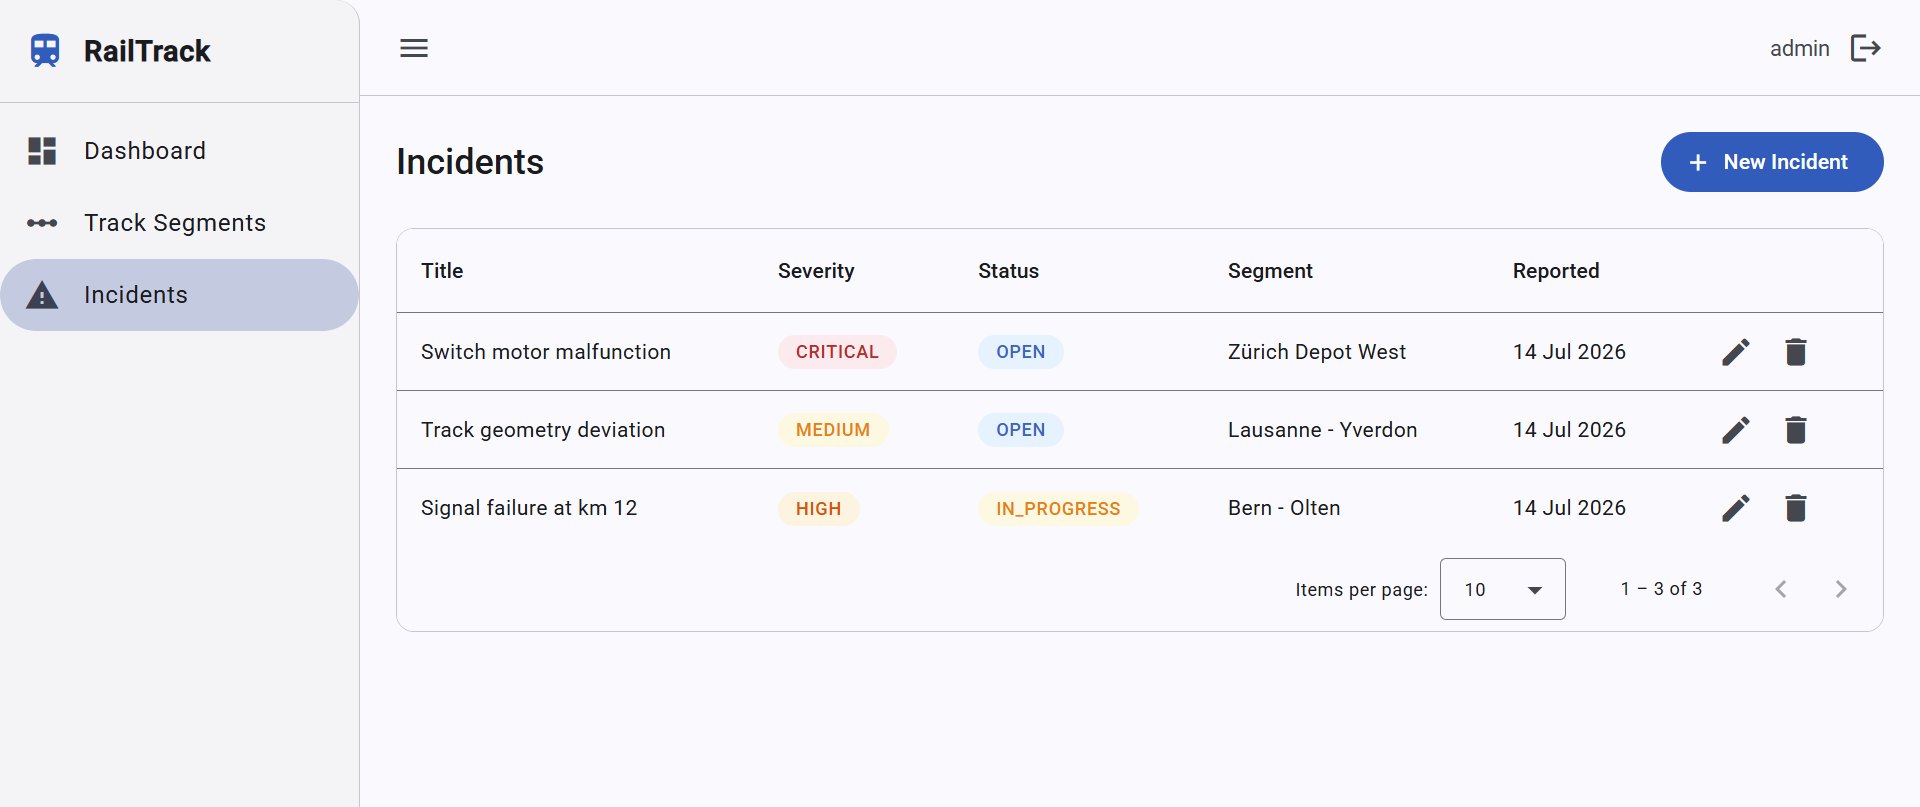This screenshot has width=1920, height=807.
Task: Click the 'Items per page:' label
Action: (x=1361, y=590)
